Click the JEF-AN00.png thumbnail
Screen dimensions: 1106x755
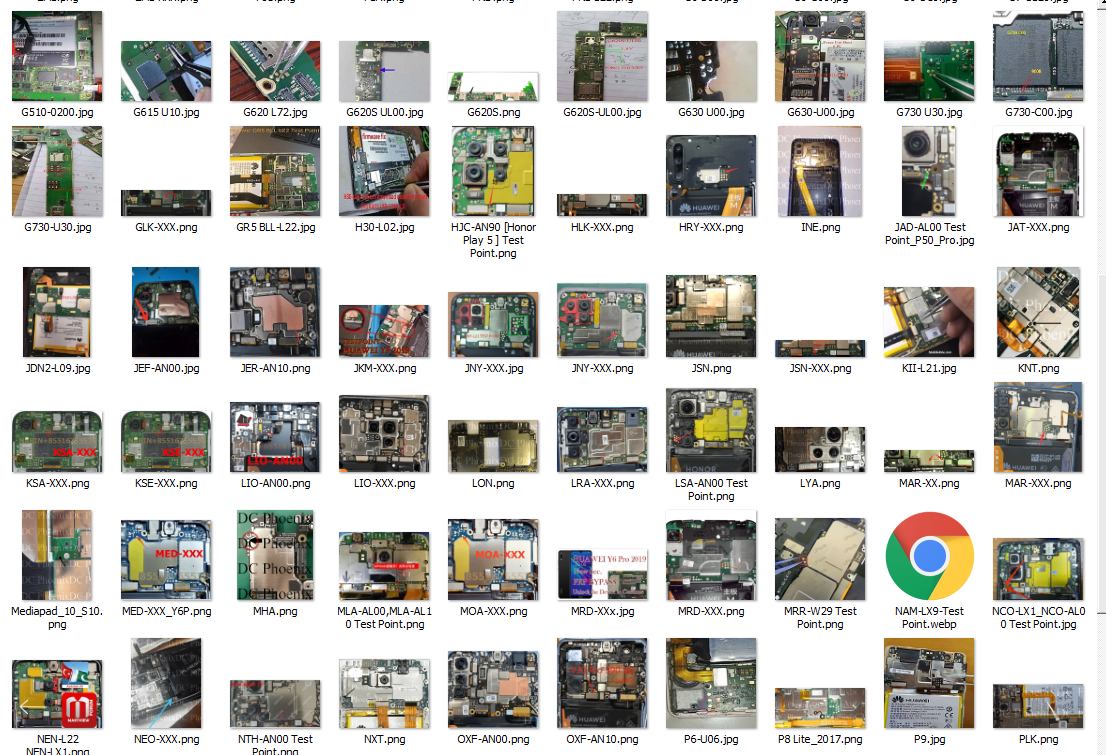click(x=166, y=312)
